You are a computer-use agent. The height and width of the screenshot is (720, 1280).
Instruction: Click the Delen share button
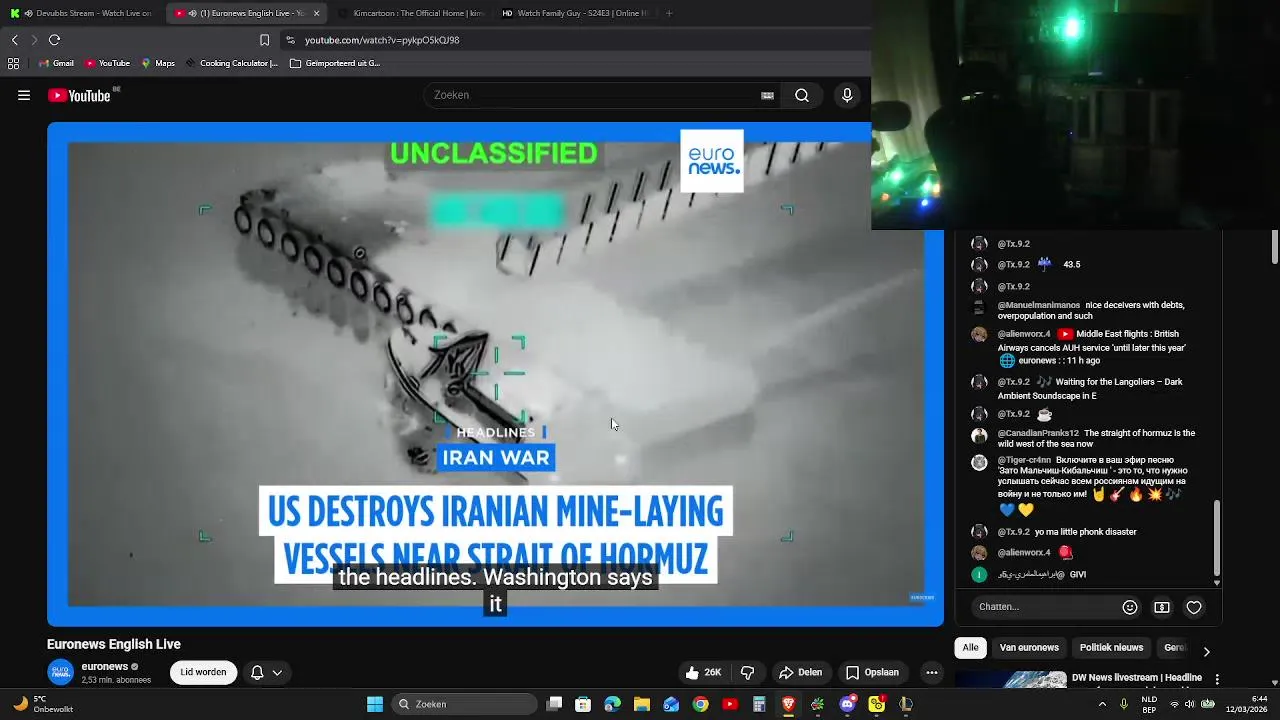(800, 672)
